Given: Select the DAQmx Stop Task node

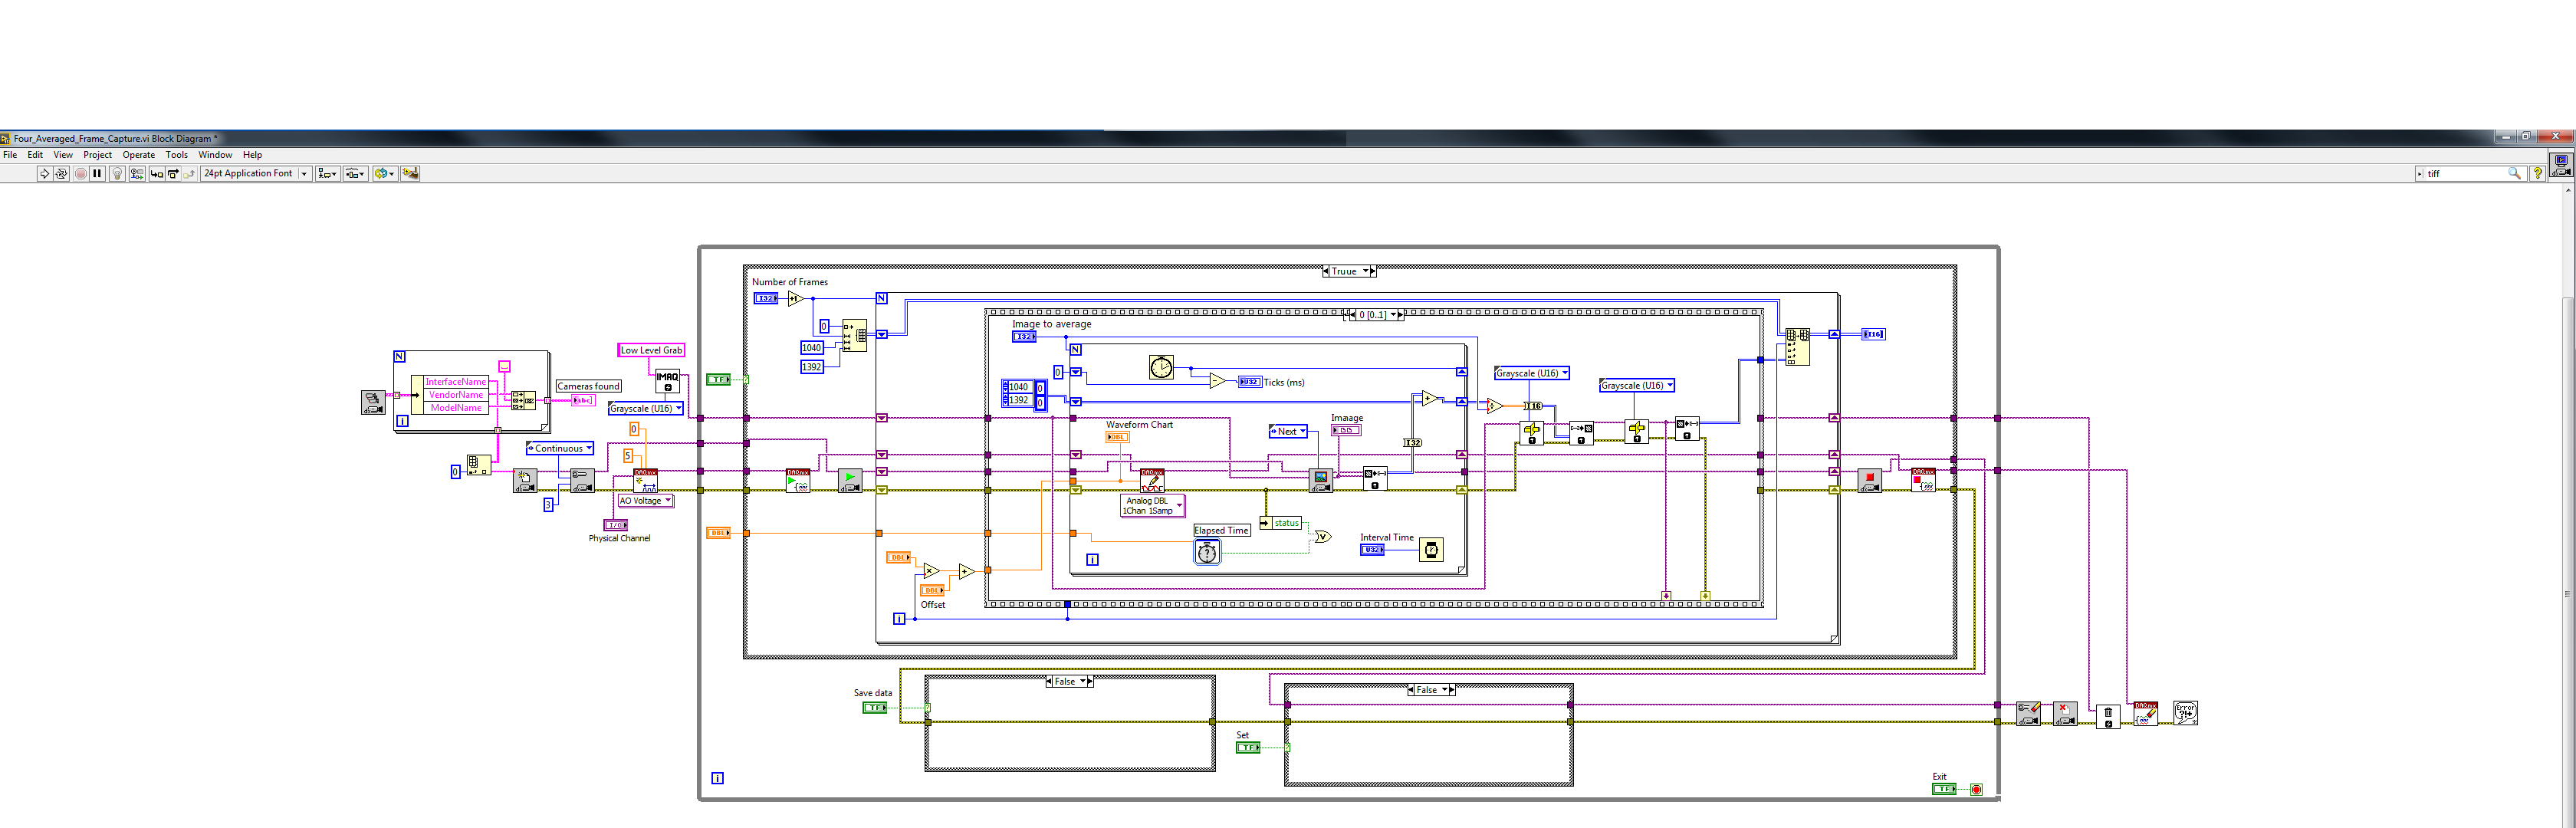Looking at the screenshot, I should tap(1923, 480).
